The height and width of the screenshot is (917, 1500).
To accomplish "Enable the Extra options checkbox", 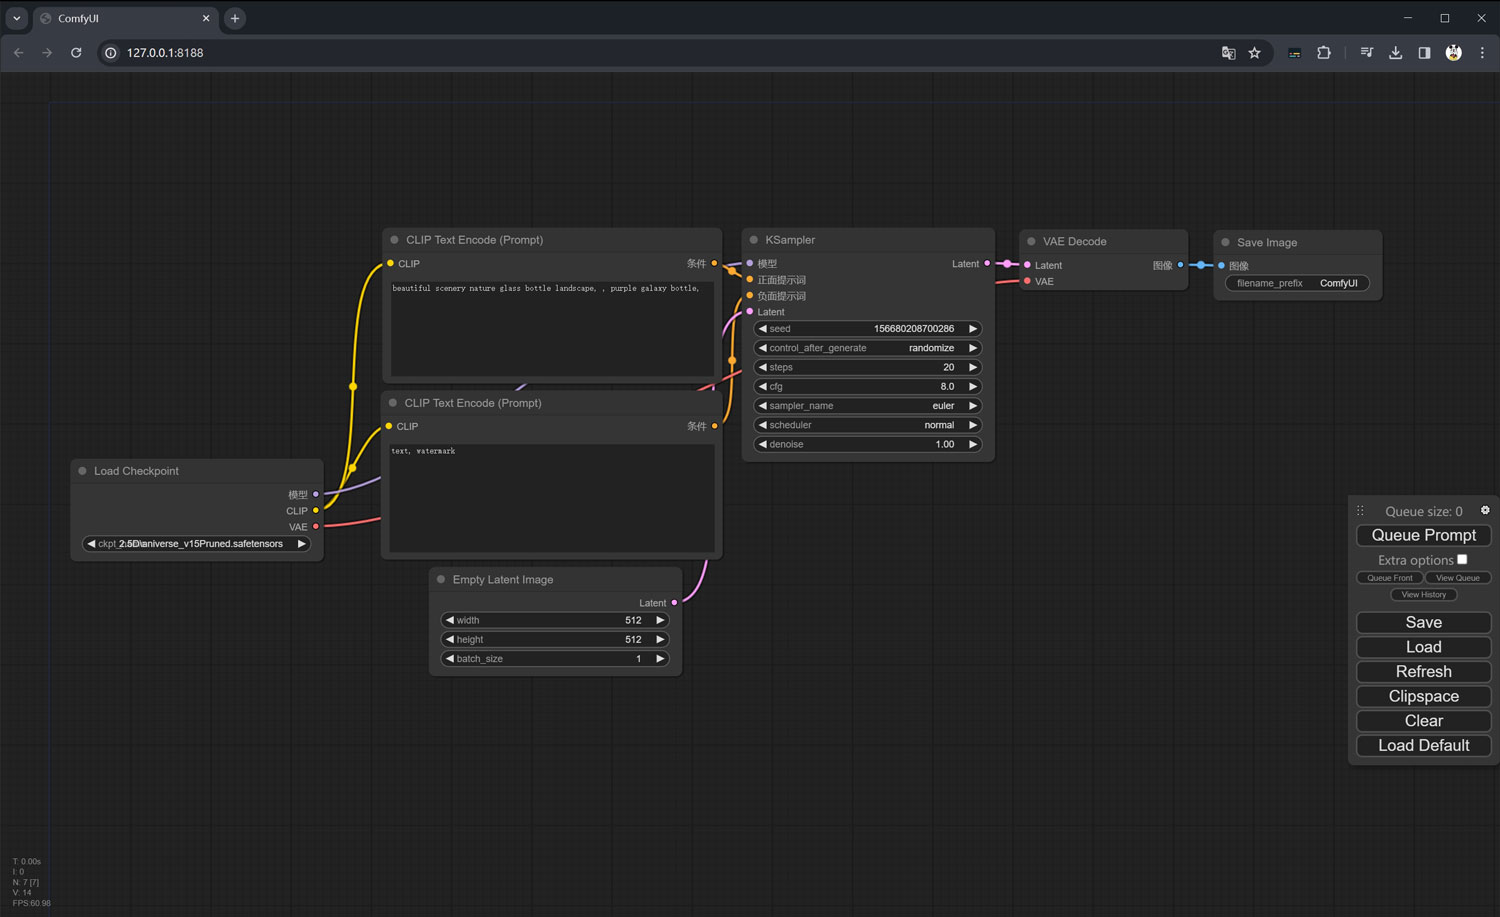I will tap(1462, 560).
